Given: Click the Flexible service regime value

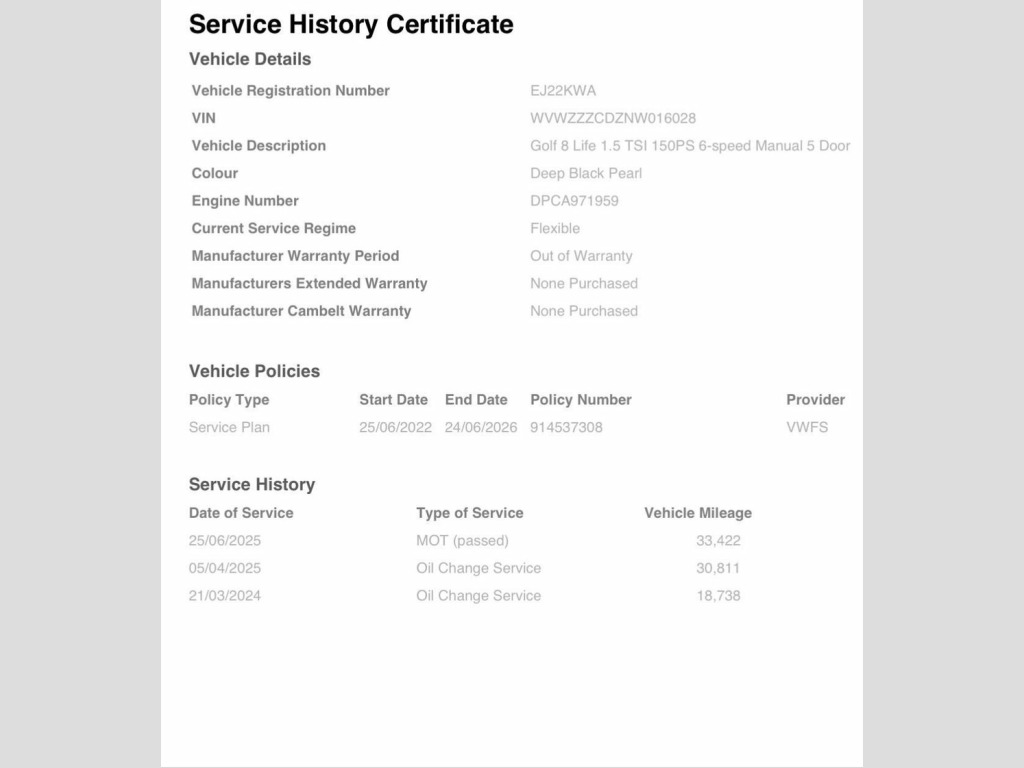Looking at the screenshot, I should click(555, 228).
